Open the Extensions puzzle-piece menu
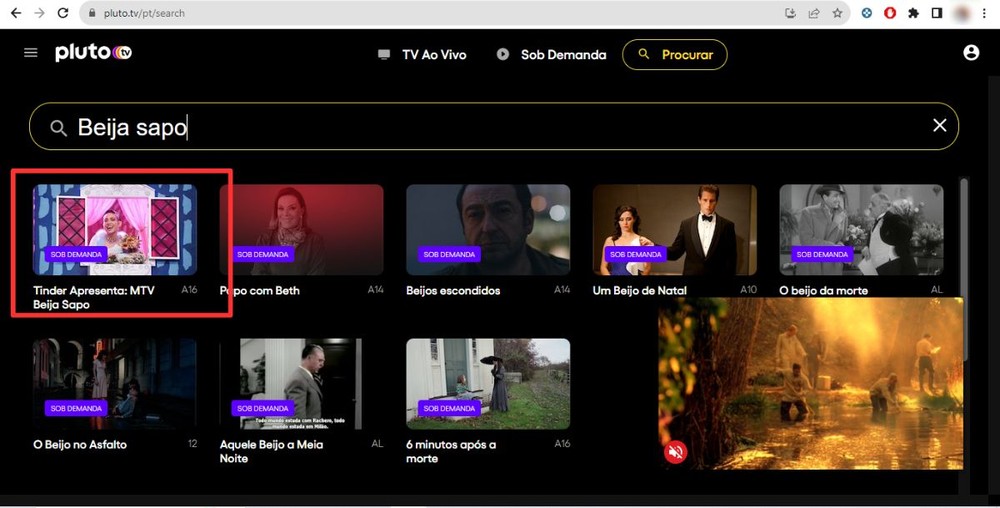This screenshot has width=1000, height=508. [x=913, y=13]
